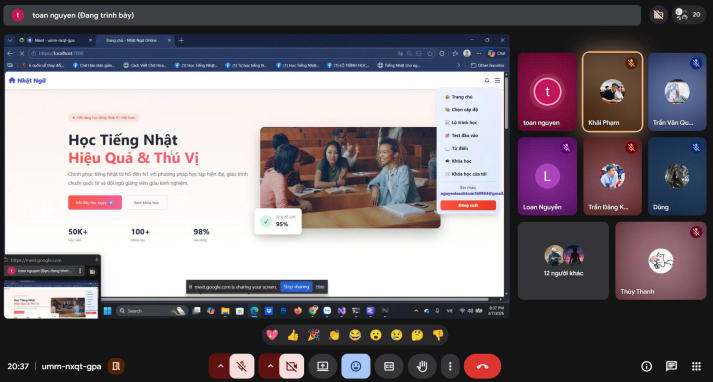Send the clapping hands reaction
This screenshot has height=382, width=713.
[x=334, y=335]
